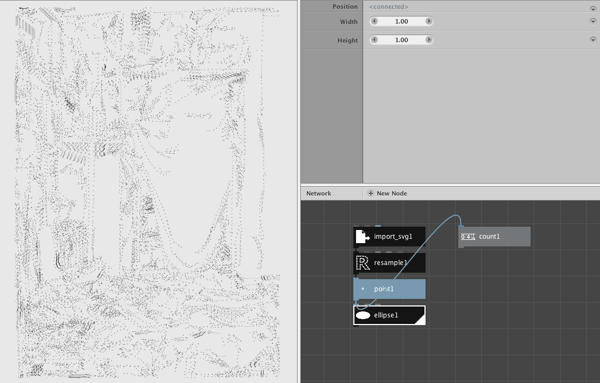Open the Position parameter dropdown arrow
This screenshot has width=600, height=383.
(593, 8)
